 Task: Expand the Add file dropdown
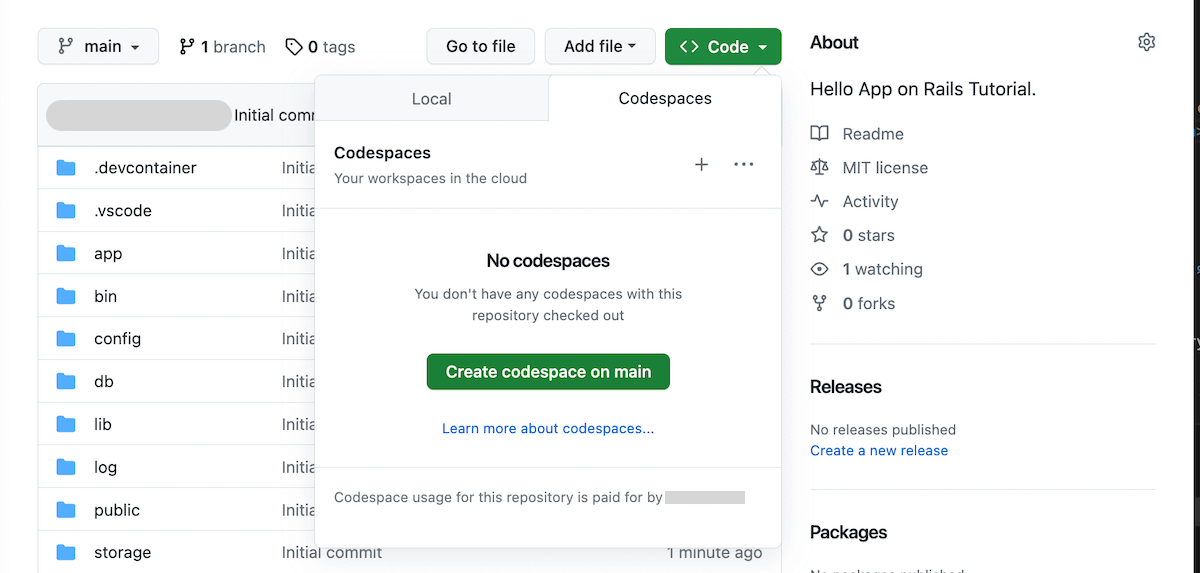point(600,46)
